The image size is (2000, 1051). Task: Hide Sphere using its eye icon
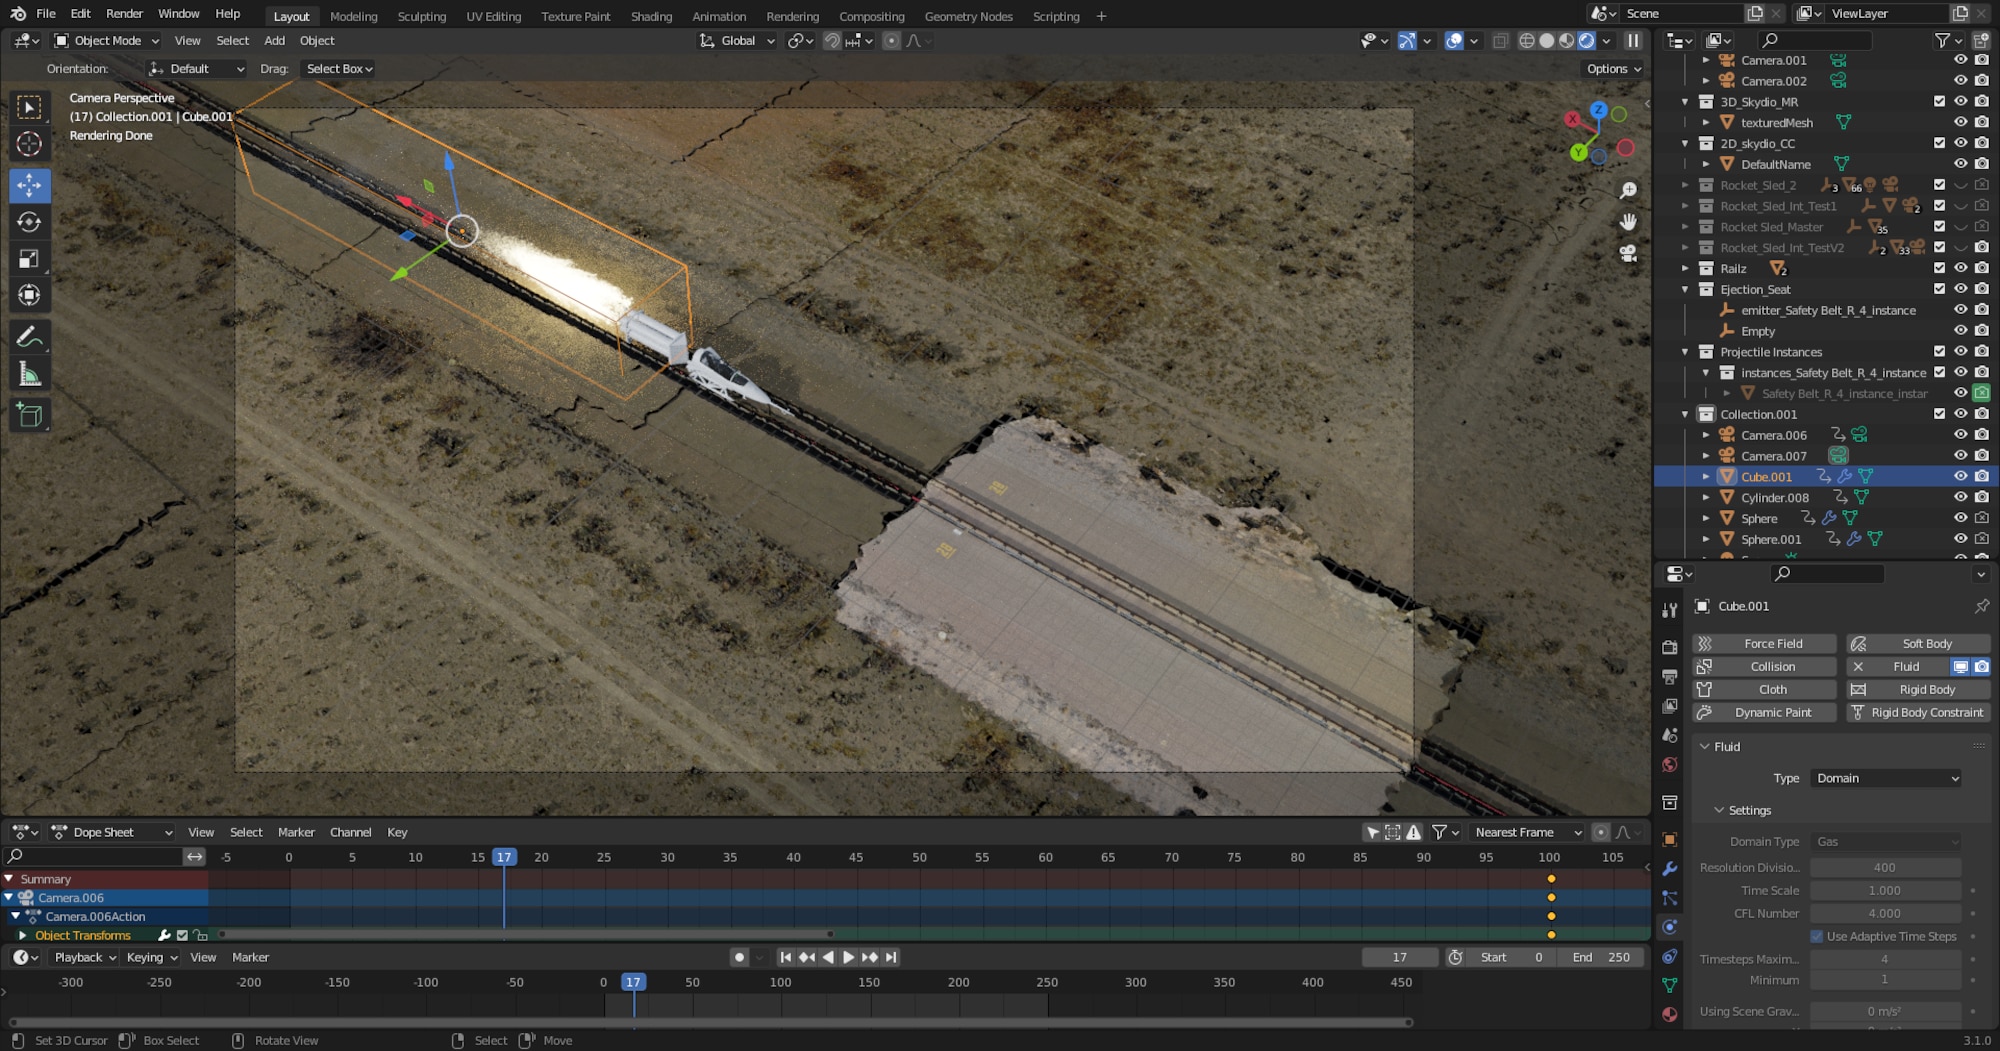(1960, 518)
